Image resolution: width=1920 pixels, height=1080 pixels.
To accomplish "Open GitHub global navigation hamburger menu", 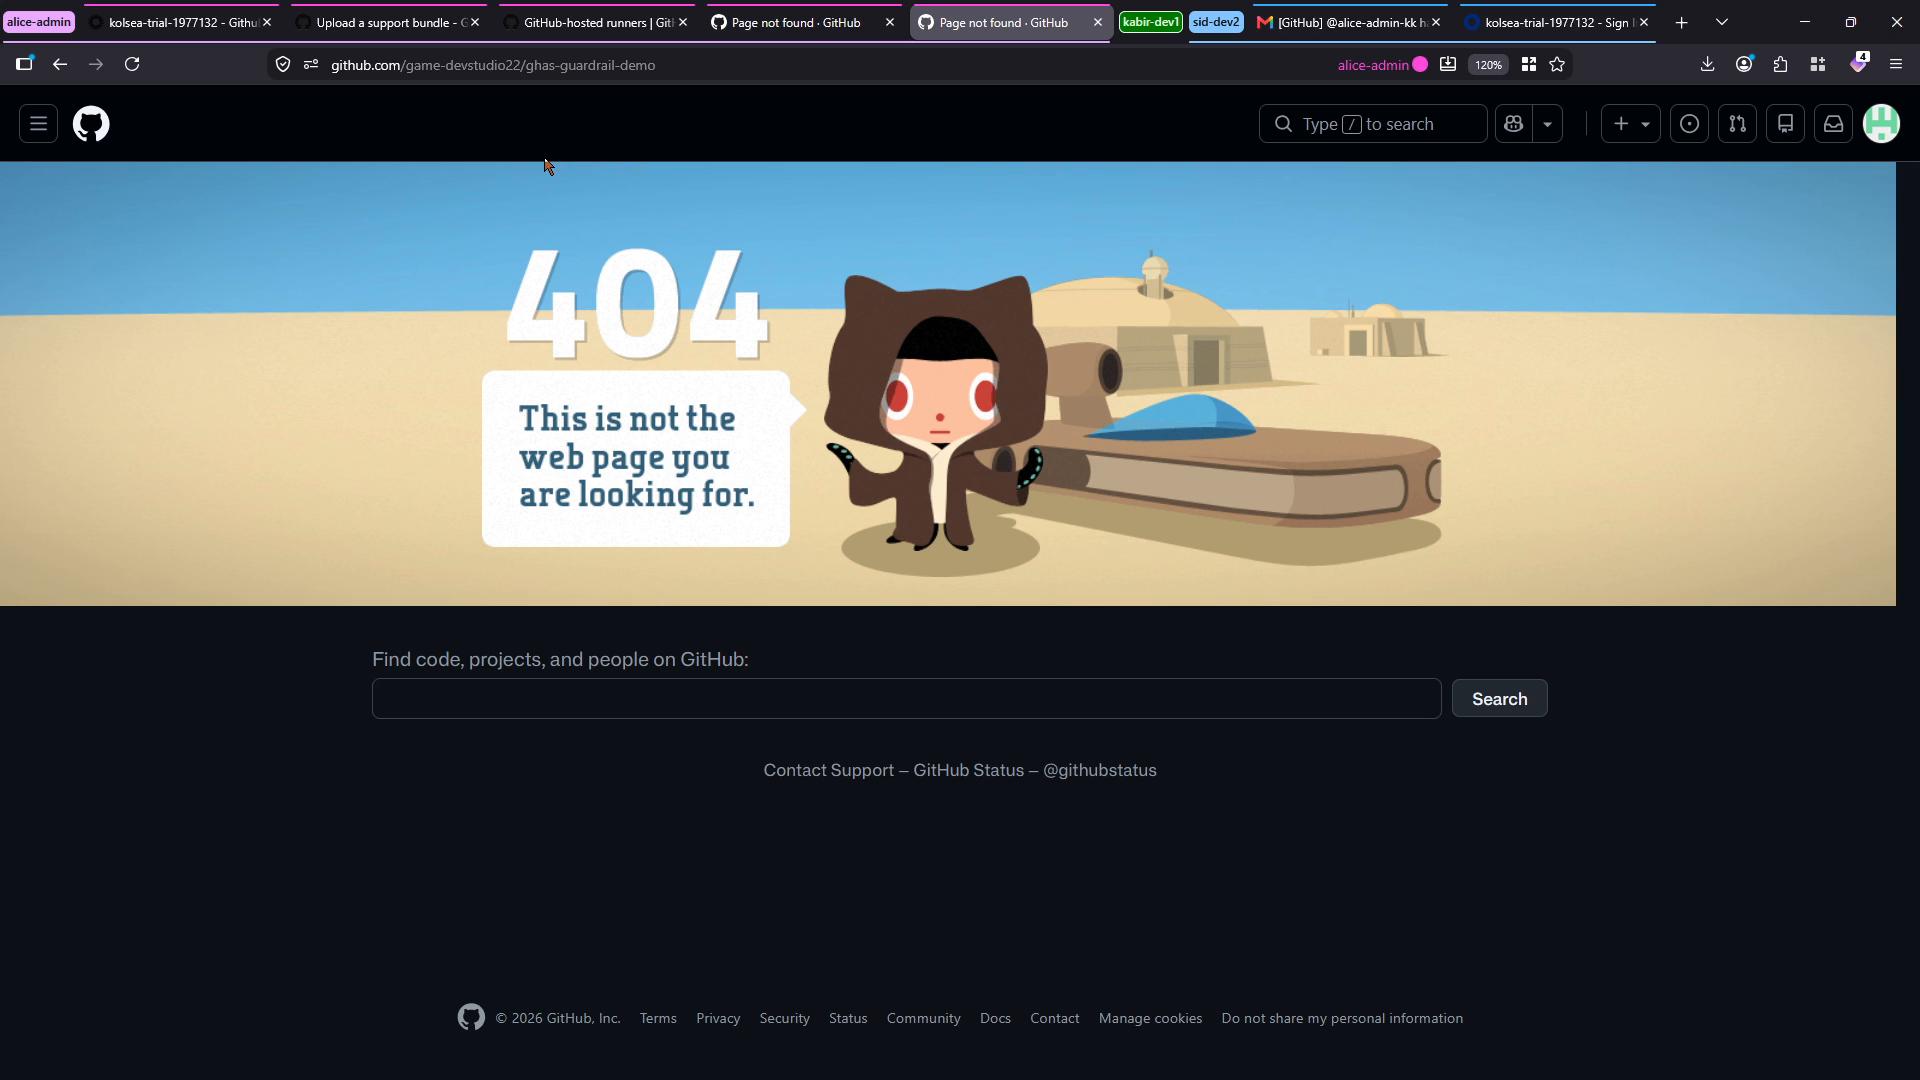I will [x=38, y=124].
